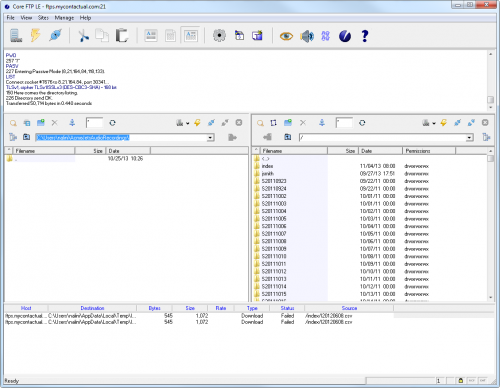
Task: Open settings gear icon in toolbar
Action: (x=219, y=35)
